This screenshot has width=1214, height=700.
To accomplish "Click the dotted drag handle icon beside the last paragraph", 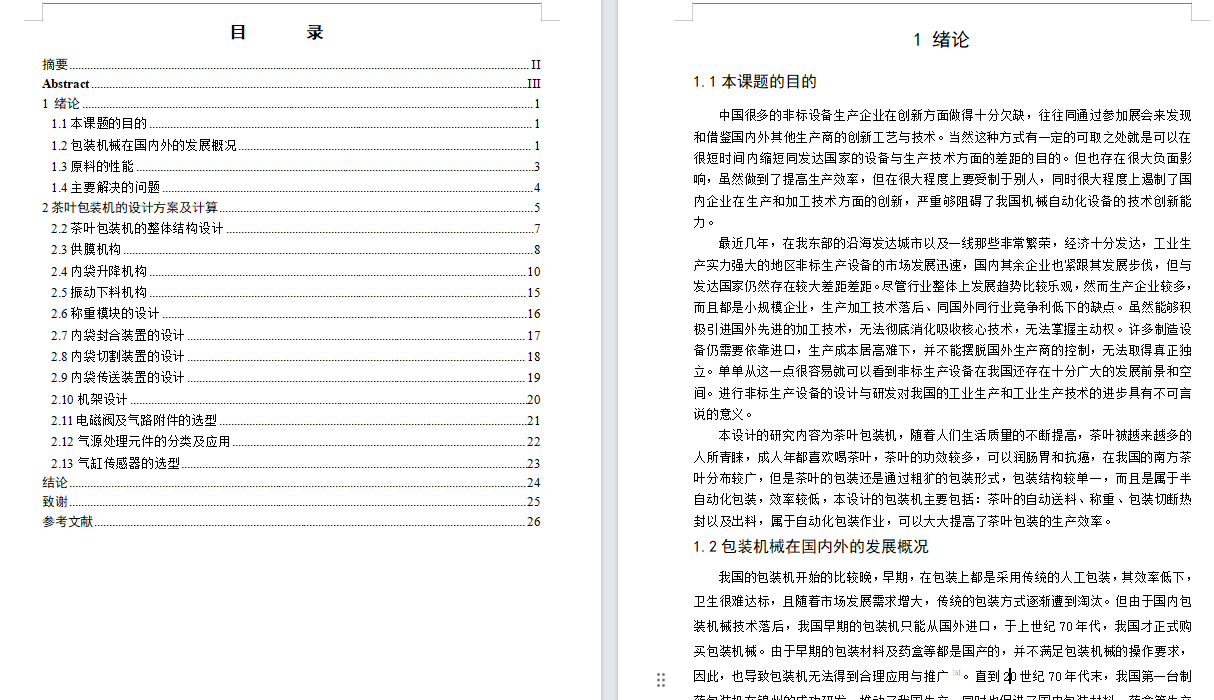I will [661, 680].
